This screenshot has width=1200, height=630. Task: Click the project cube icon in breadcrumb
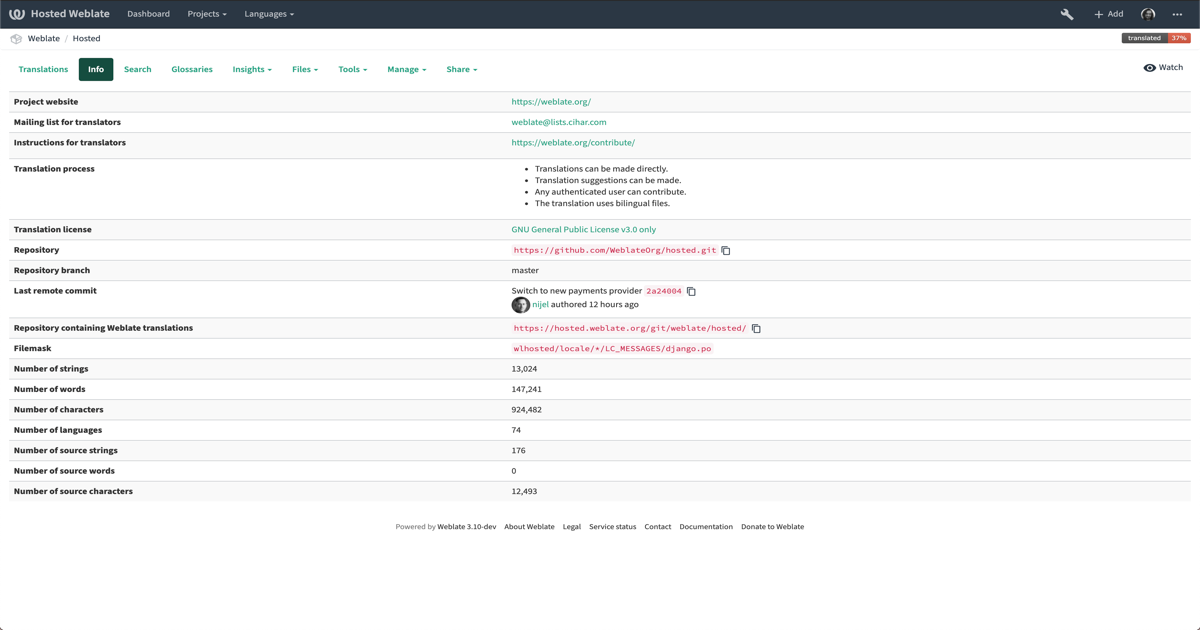pos(16,39)
